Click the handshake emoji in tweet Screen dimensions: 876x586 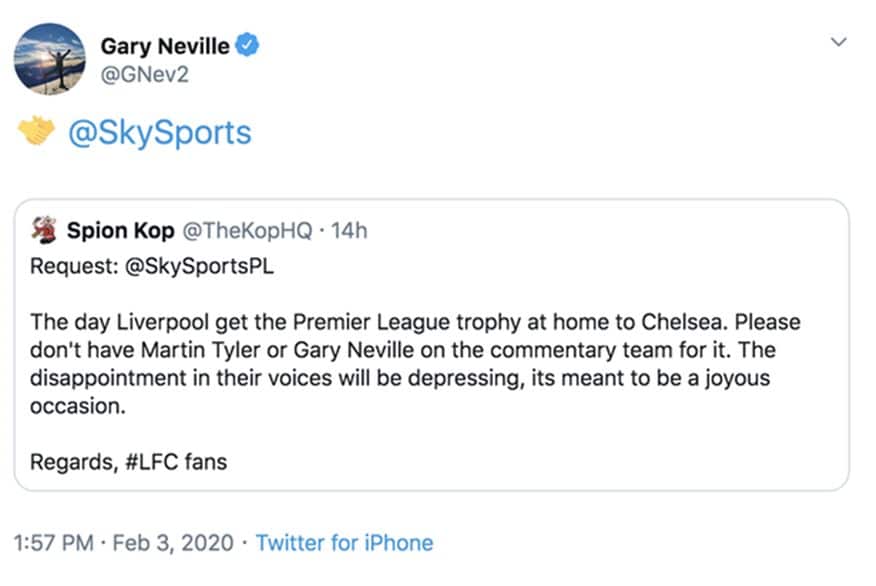(36, 131)
